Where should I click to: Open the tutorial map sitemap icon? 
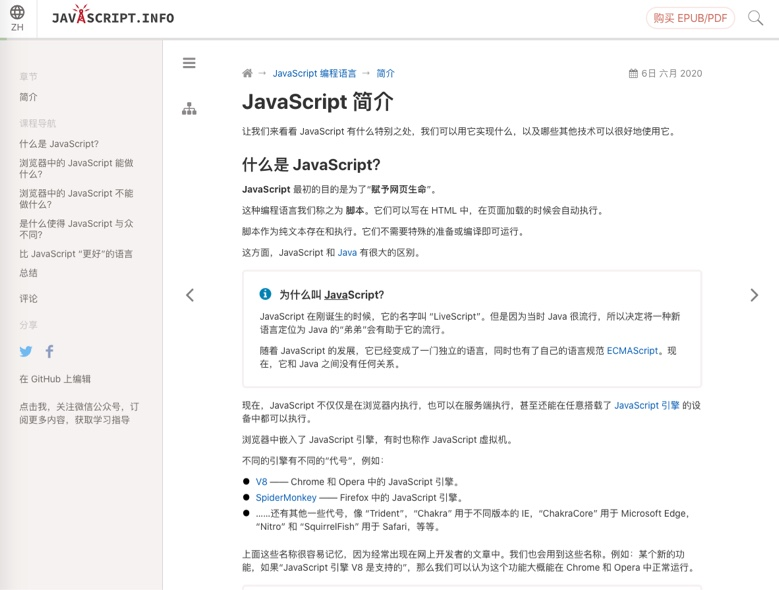point(189,108)
